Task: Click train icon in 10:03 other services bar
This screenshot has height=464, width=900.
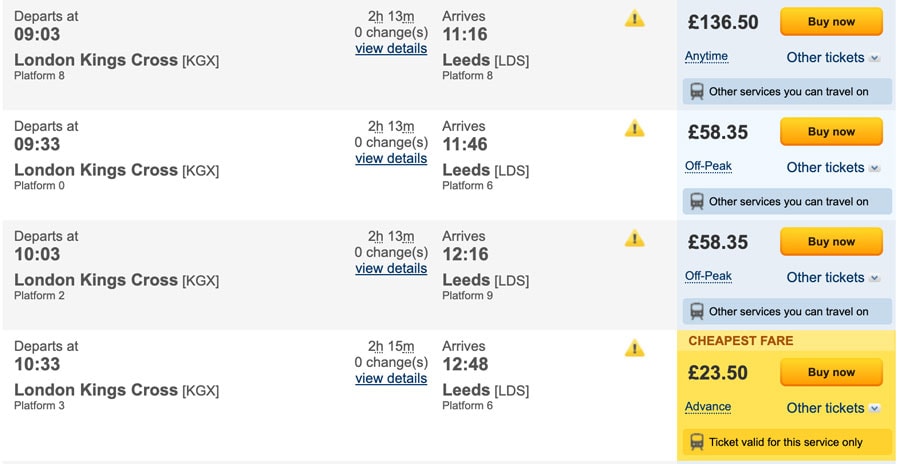Action: coord(697,311)
